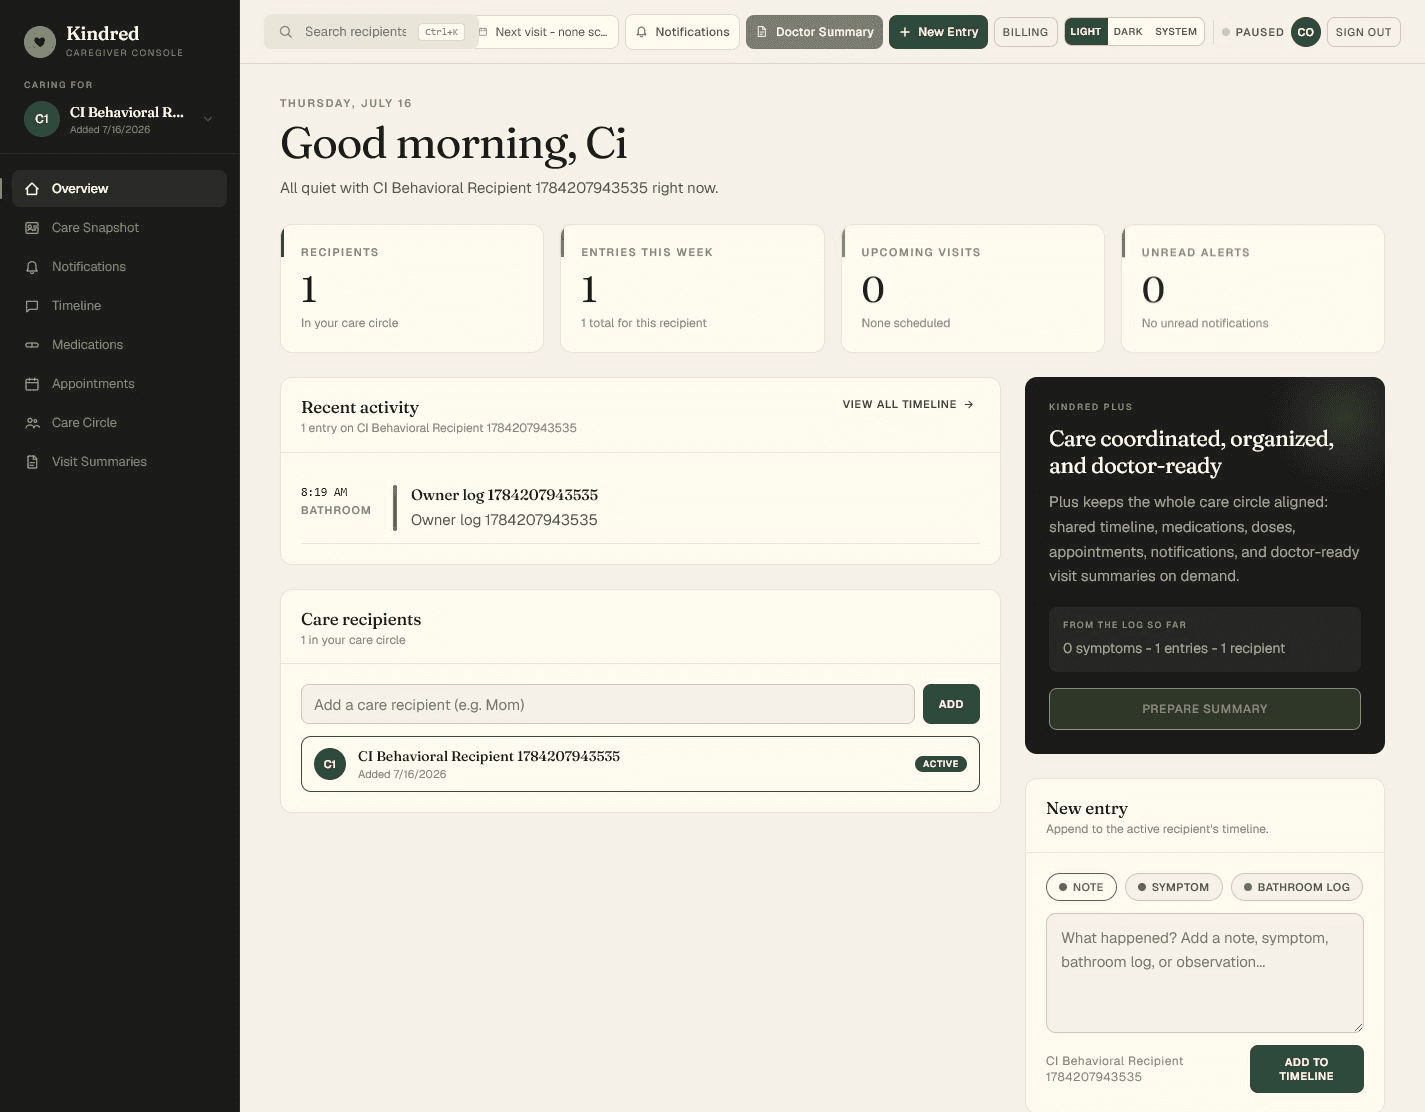The image size is (1425, 1112).
Task: Click the Prepare Summary button
Action: [x=1204, y=709]
